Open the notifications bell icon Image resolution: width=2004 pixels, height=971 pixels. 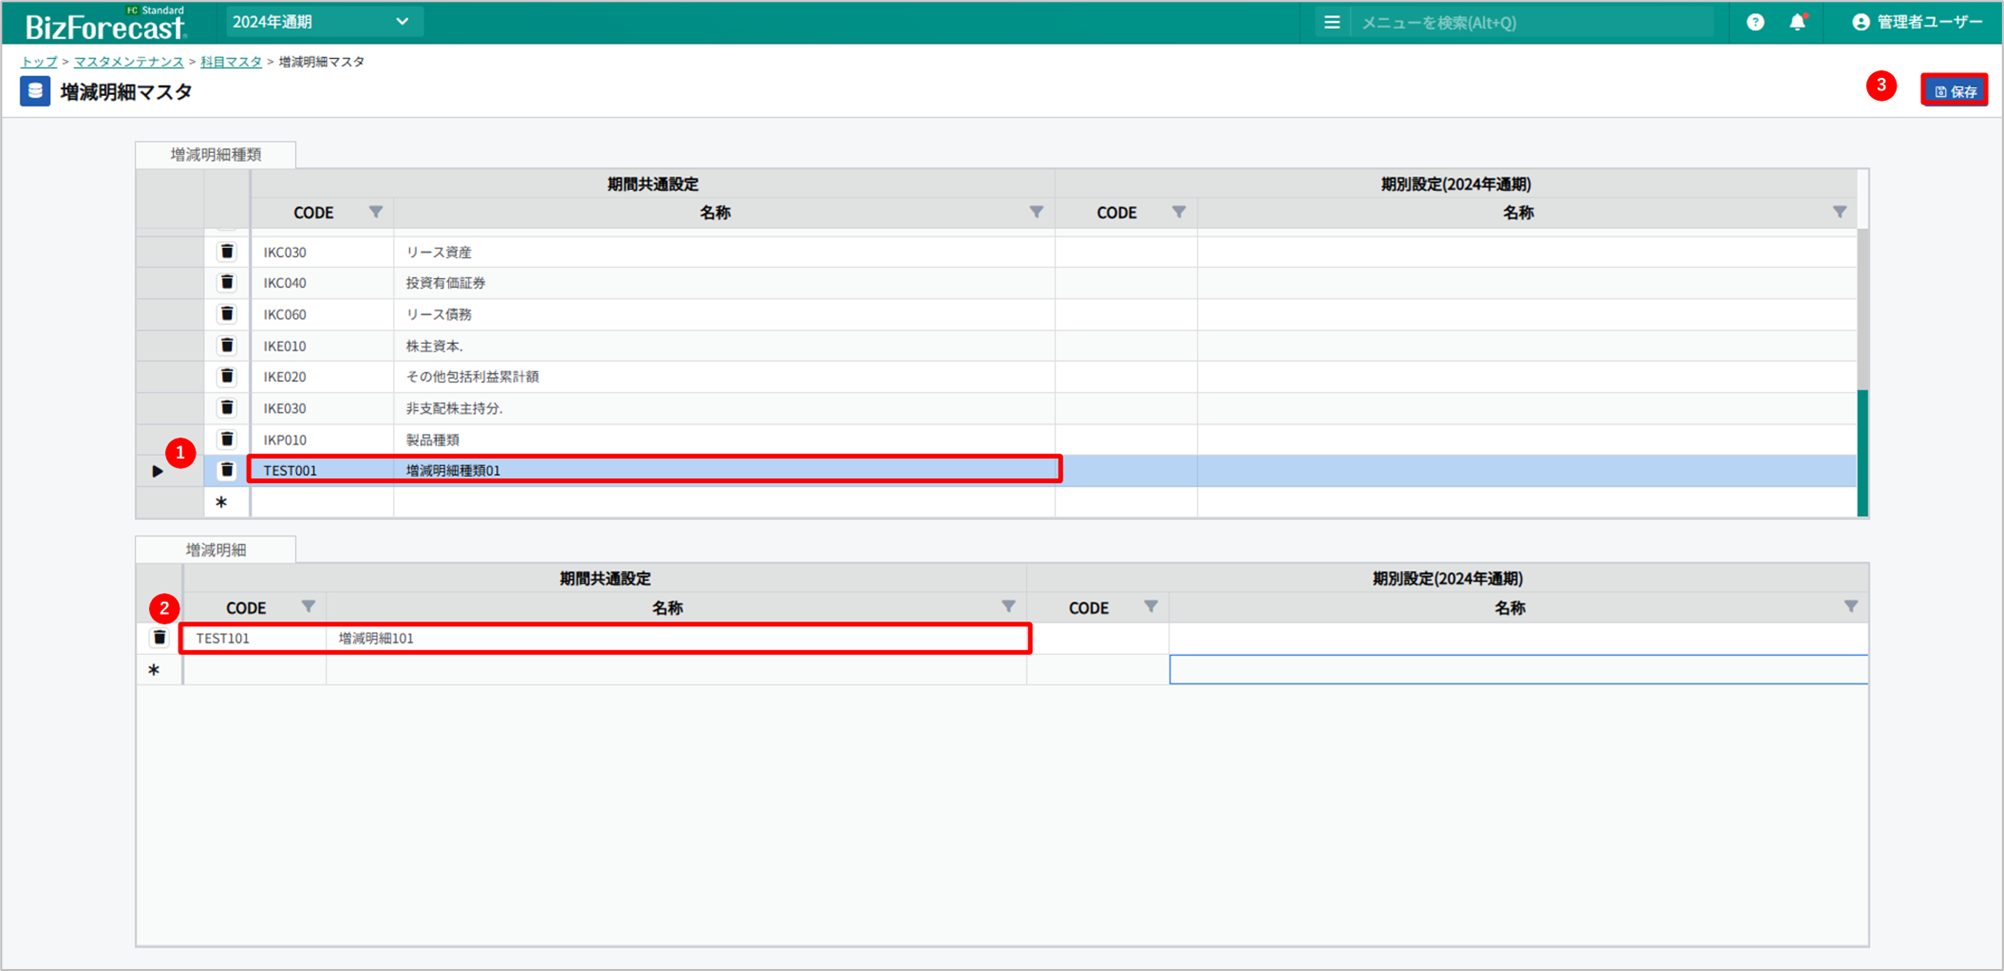click(1797, 22)
